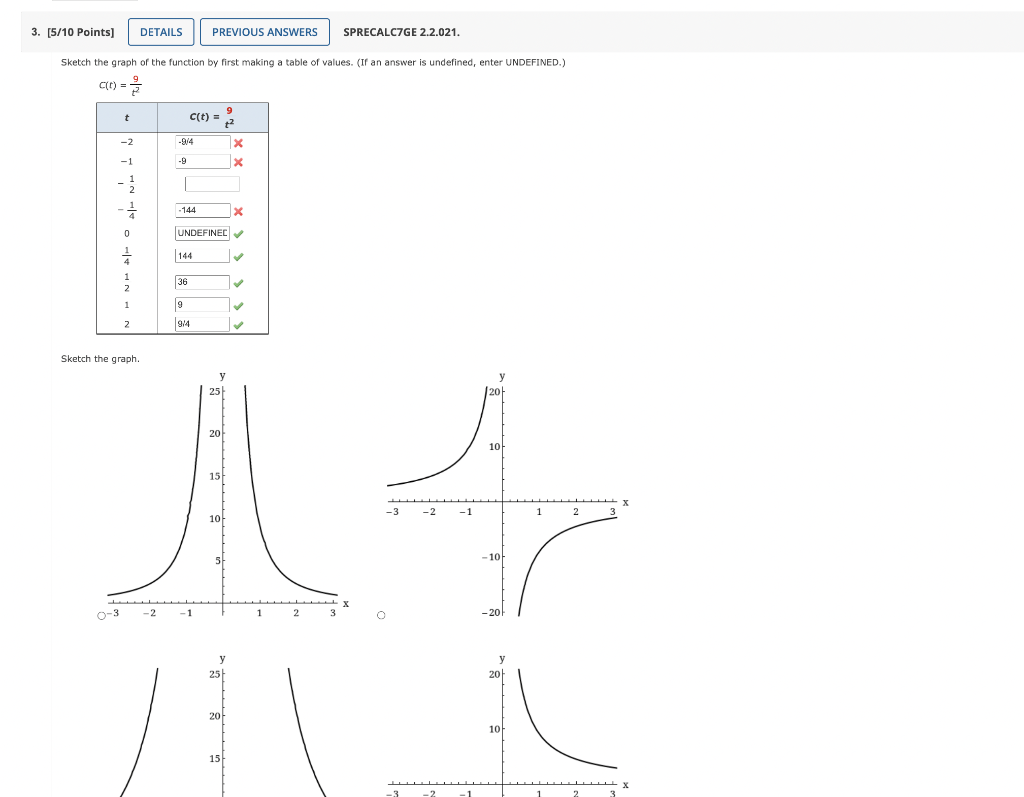Click the -9/4 answer input field

coord(201,143)
